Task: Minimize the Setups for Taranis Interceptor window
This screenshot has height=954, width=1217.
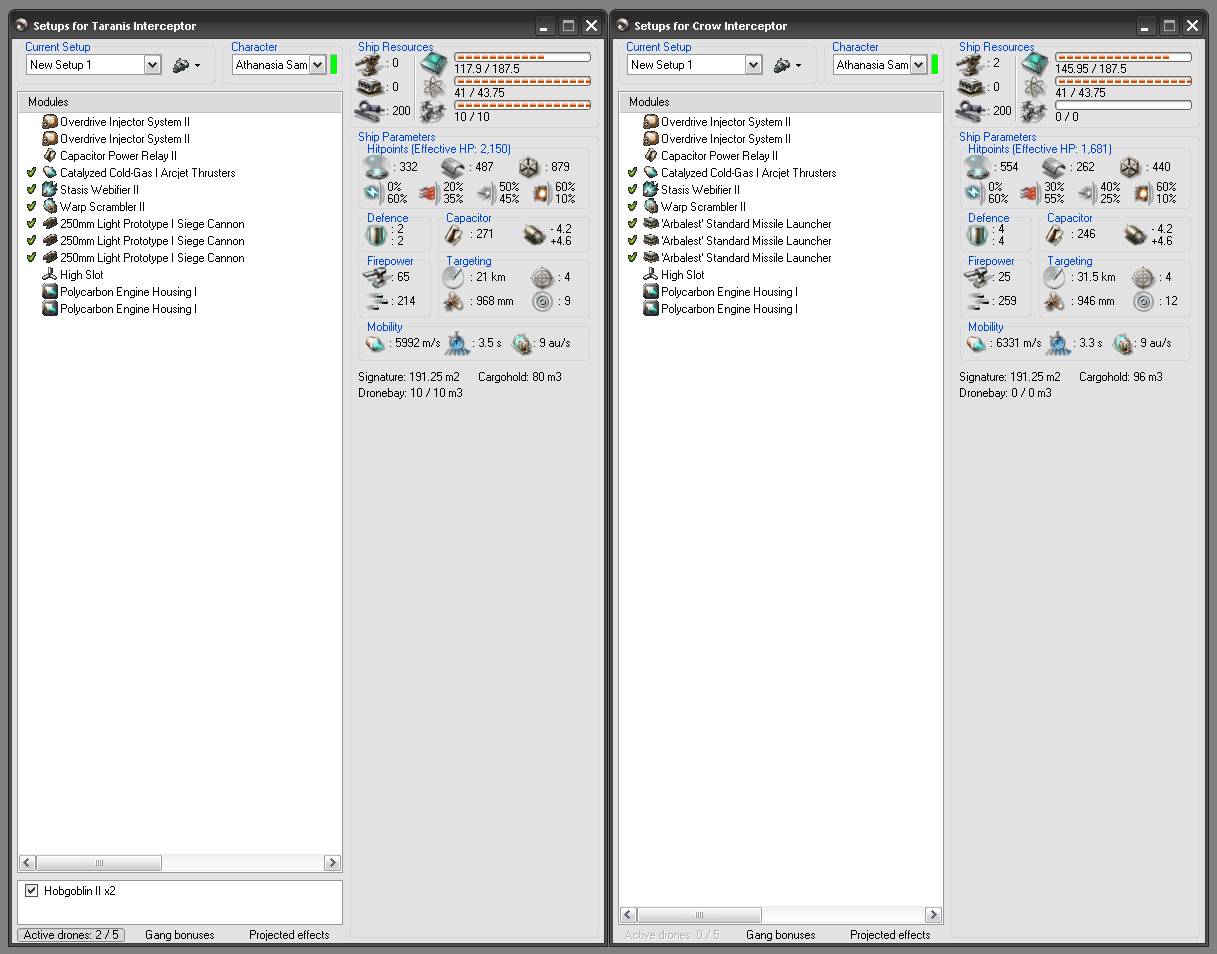Action: tap(545, 26)
